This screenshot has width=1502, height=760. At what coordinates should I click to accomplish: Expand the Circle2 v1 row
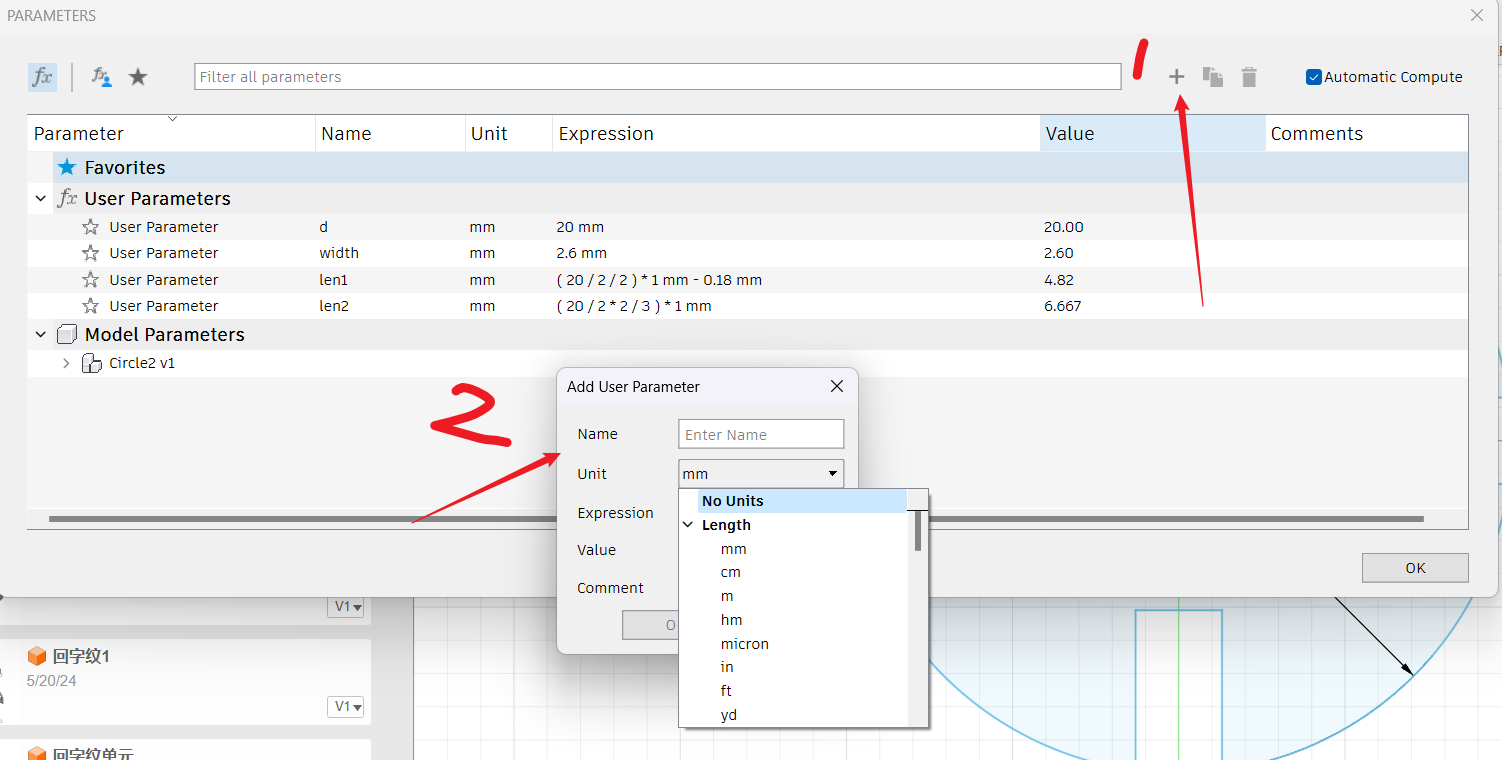(66, 363)
